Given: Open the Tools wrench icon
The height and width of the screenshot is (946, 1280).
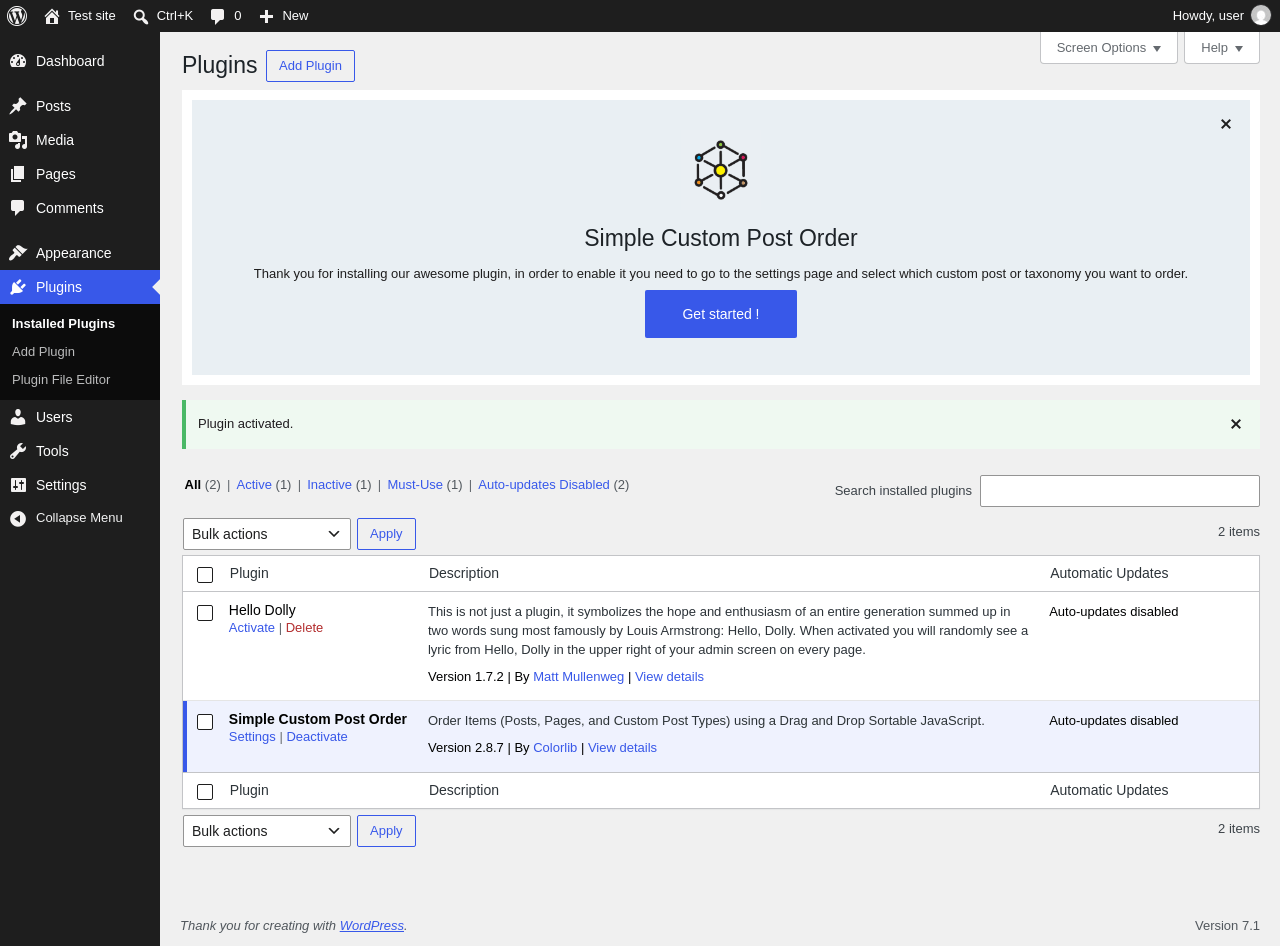Looking at the screenshot, I should point(18,451).
